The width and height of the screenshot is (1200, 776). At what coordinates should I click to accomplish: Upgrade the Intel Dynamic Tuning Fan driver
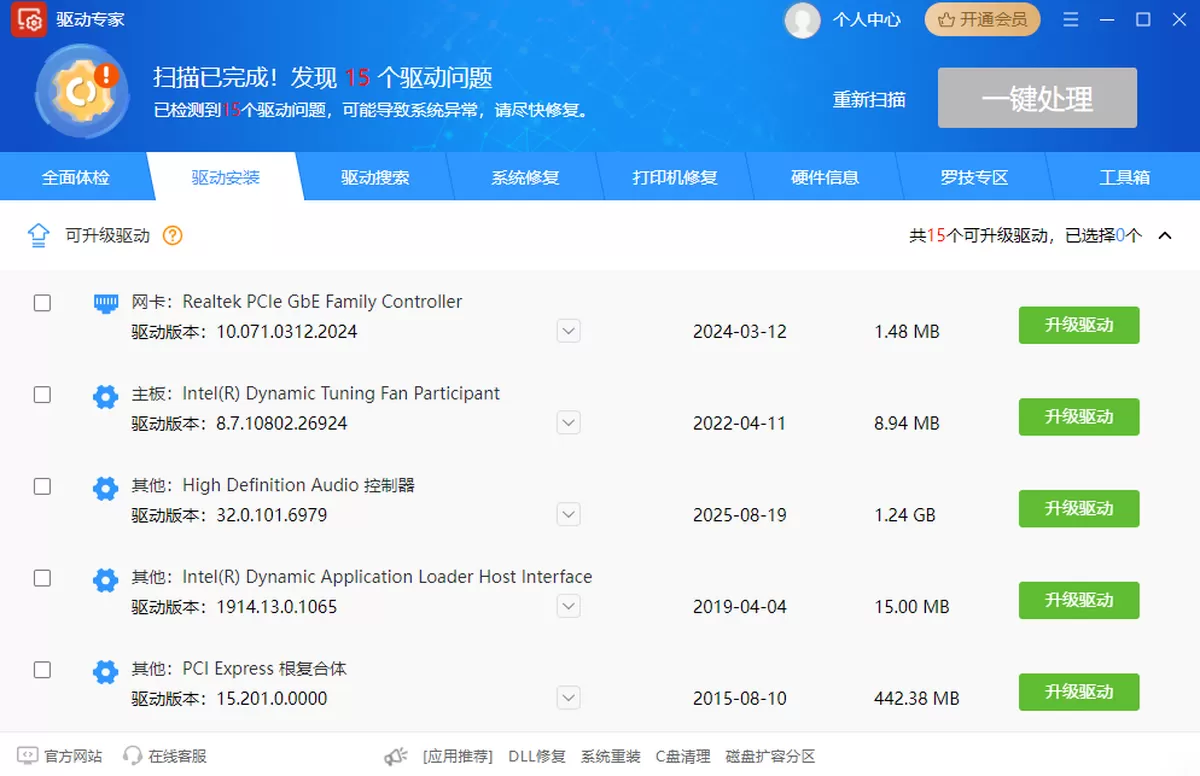coord(1079,417)
